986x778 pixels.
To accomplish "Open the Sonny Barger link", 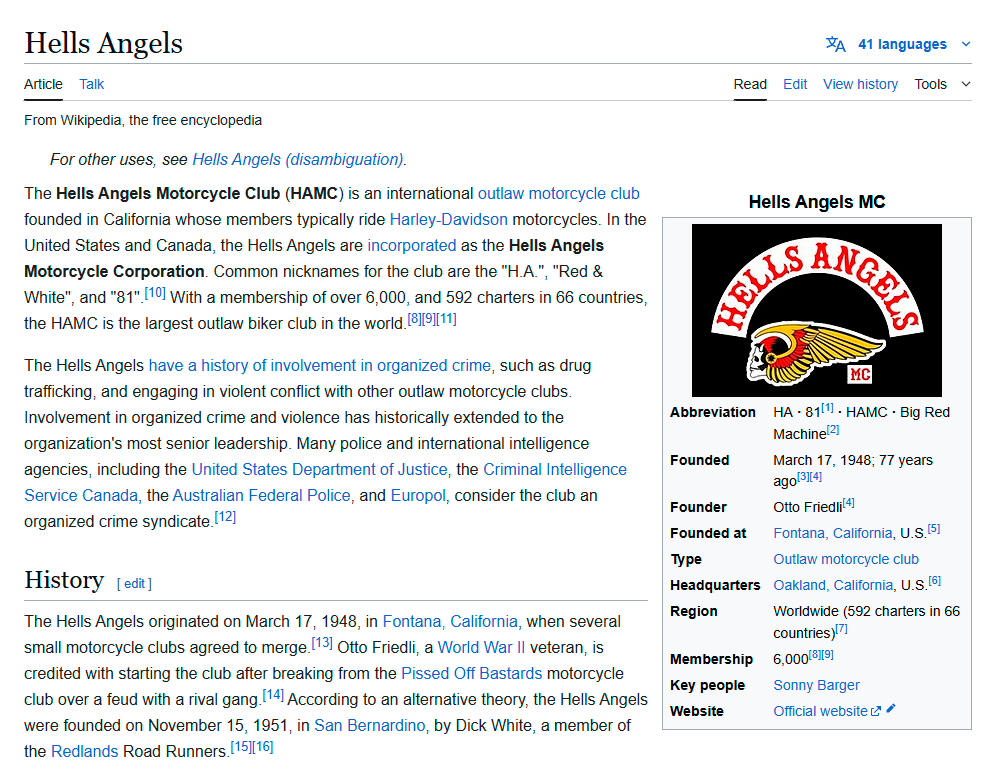I will (816, 686).
